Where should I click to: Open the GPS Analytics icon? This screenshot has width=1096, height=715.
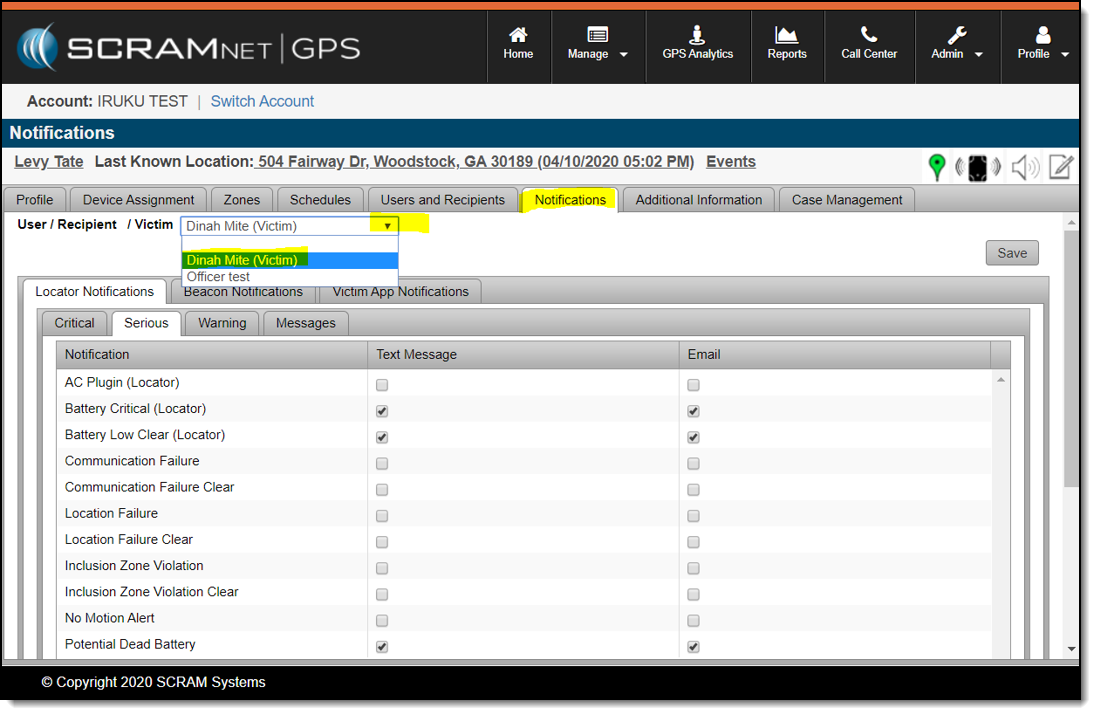tap(697, 36)
